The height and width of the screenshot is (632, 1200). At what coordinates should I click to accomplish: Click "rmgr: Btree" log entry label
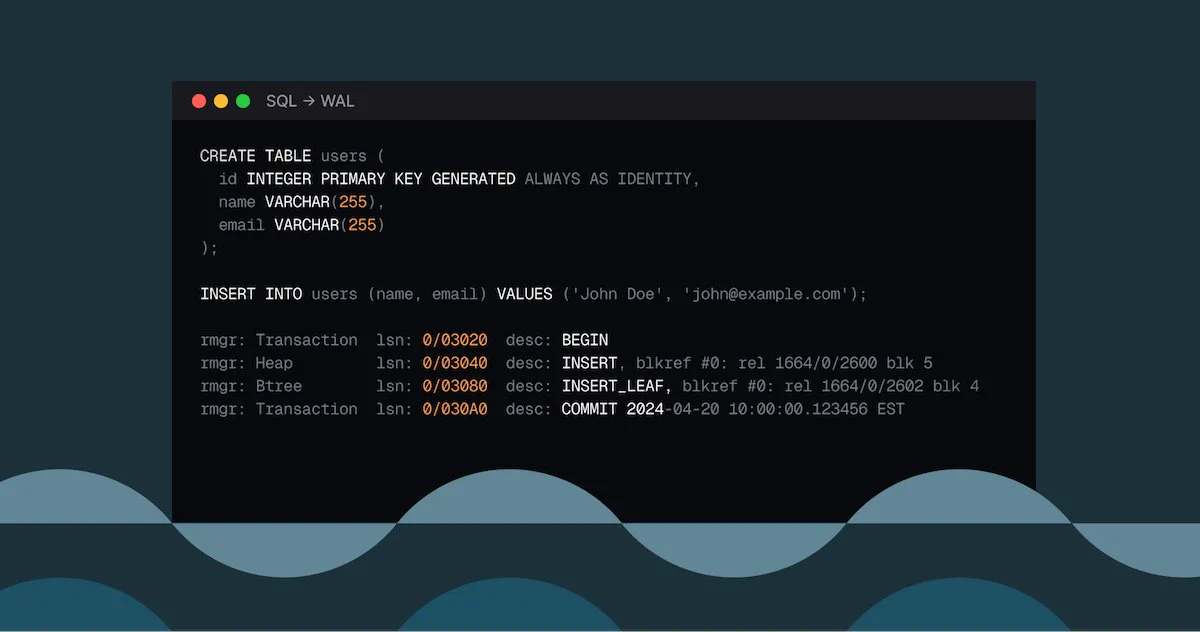(x=251, y=386)
